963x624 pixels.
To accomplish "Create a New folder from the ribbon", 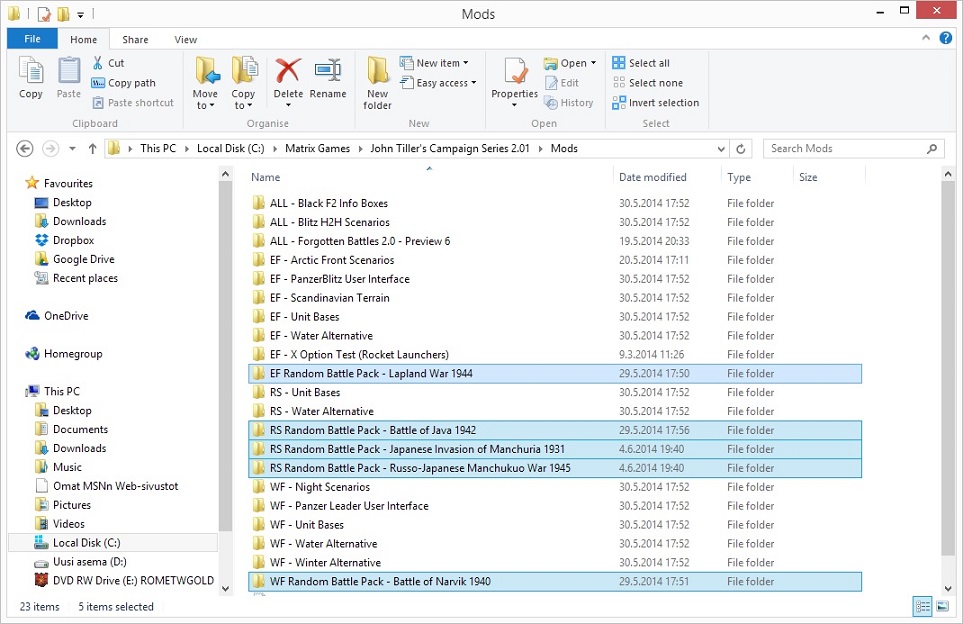I will click(377, 82).
